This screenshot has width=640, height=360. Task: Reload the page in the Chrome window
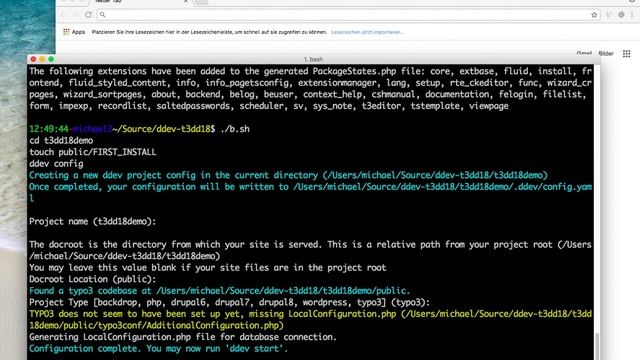click(88, 15)
